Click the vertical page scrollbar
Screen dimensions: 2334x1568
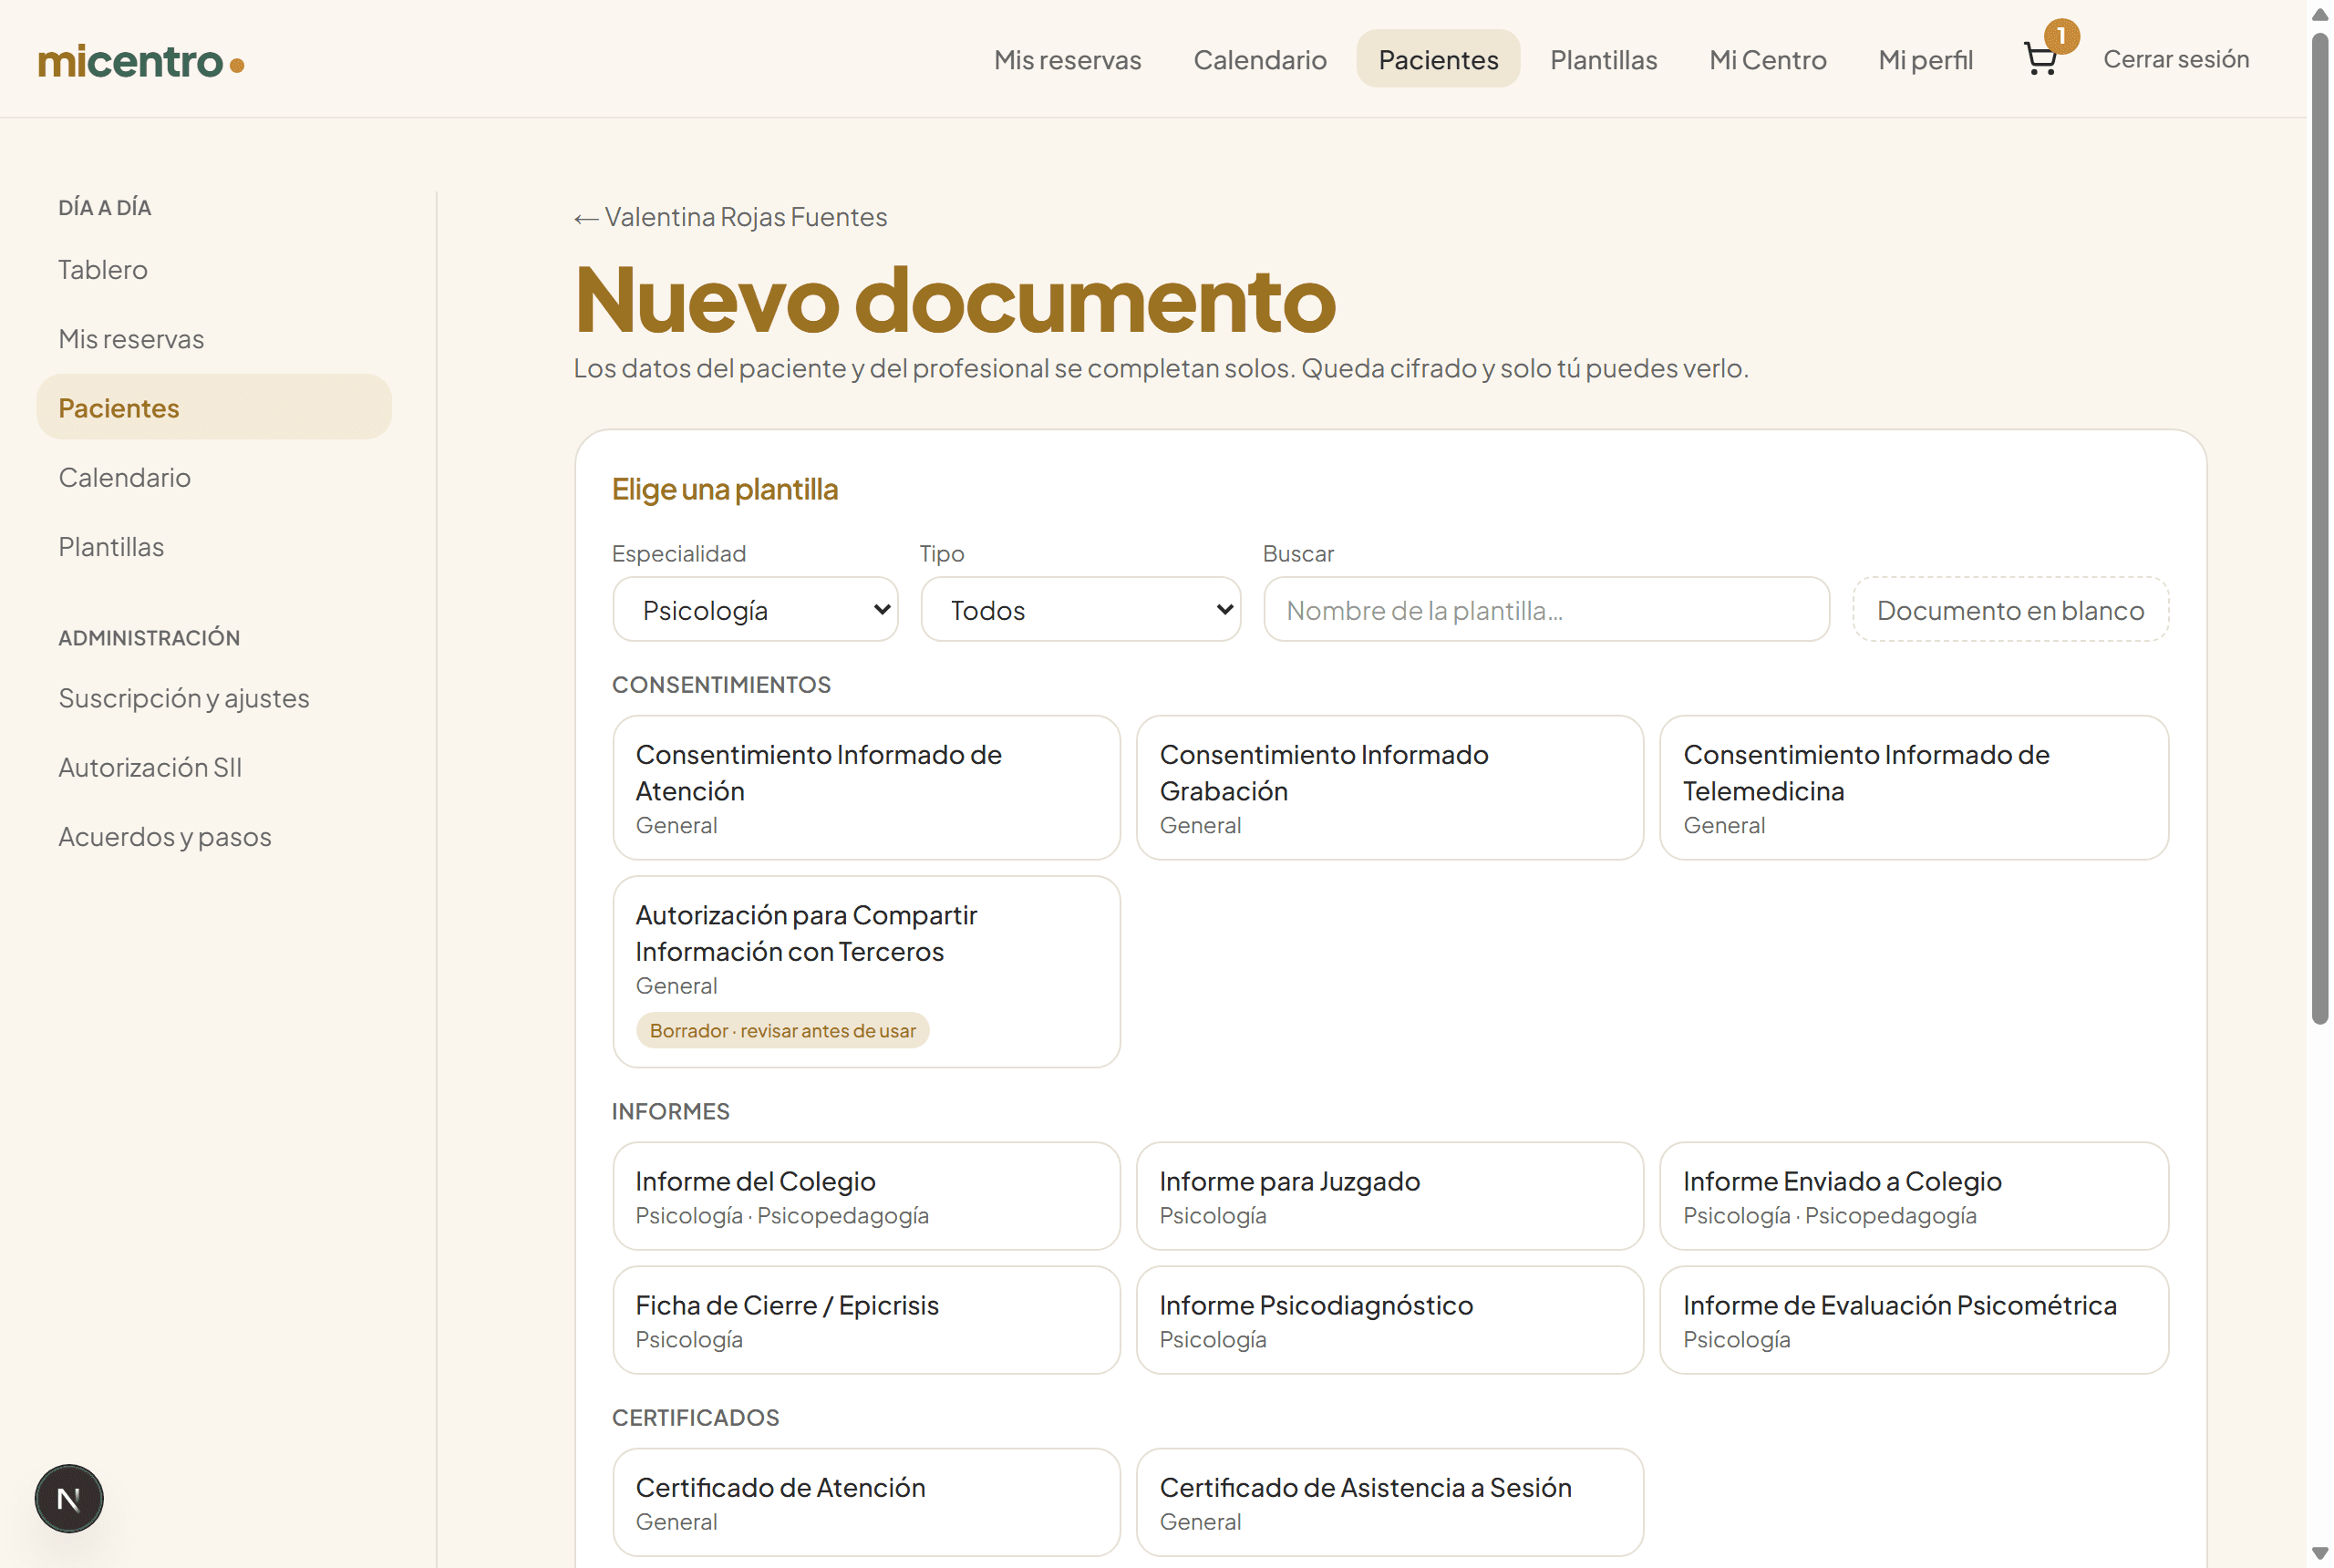[x=2320, y=528]
